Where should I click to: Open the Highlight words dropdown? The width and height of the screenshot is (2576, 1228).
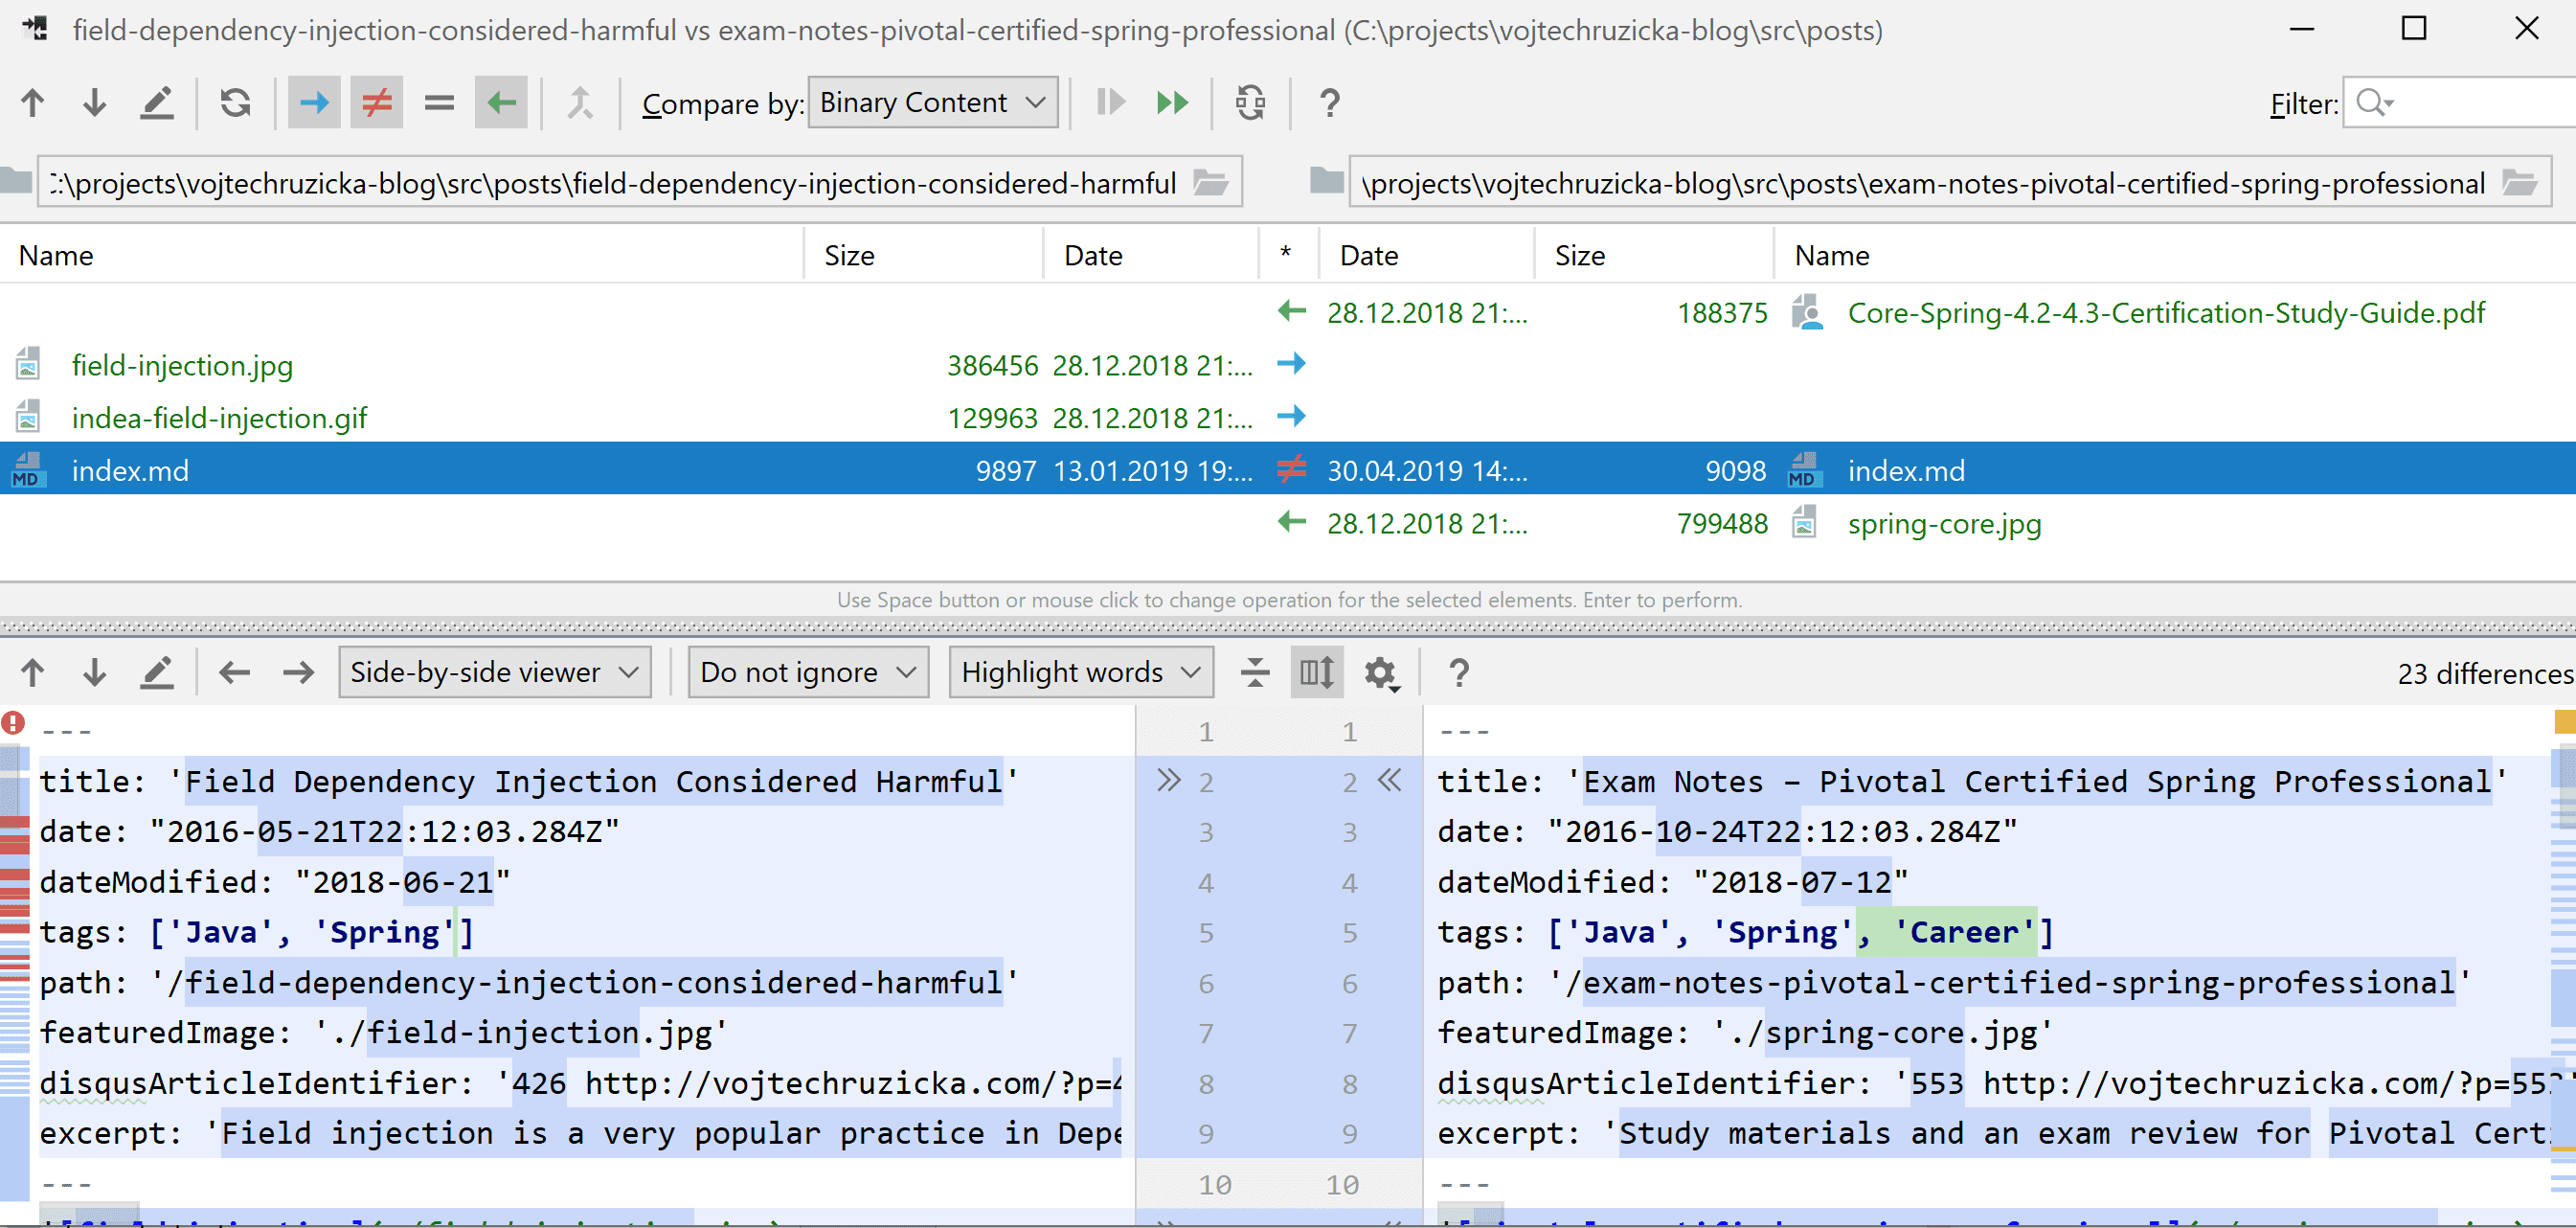(1080, 673)
